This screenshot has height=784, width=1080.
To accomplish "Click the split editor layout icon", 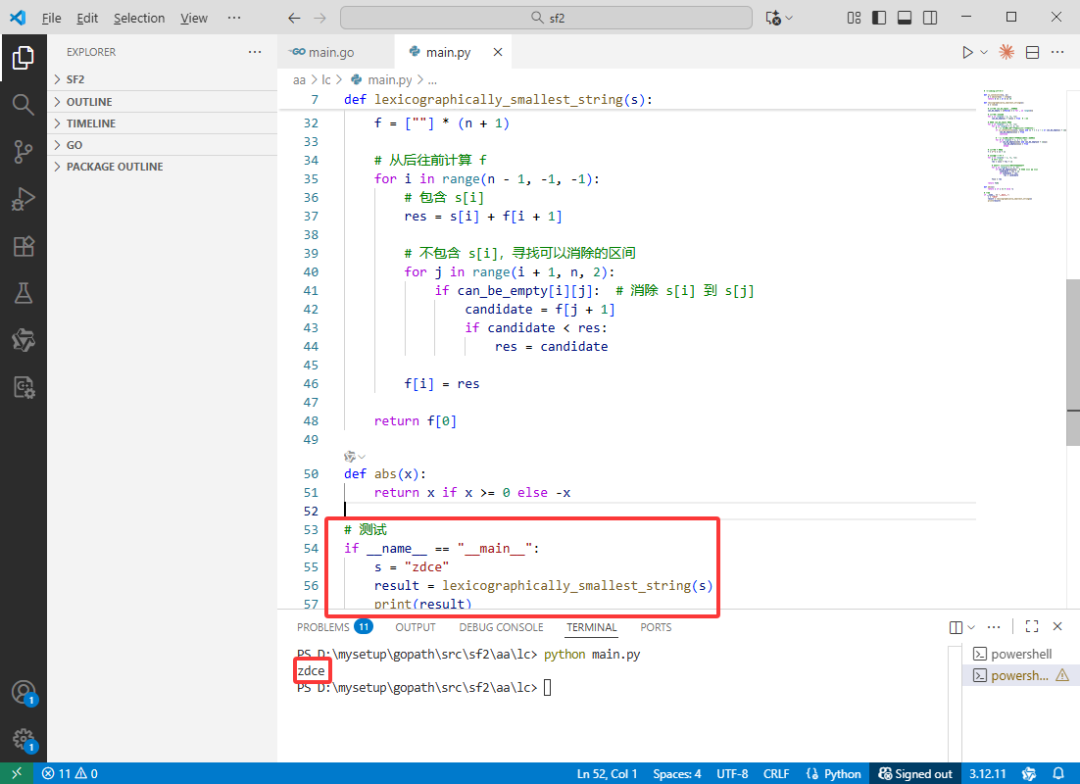I will tap(1032, 52).
